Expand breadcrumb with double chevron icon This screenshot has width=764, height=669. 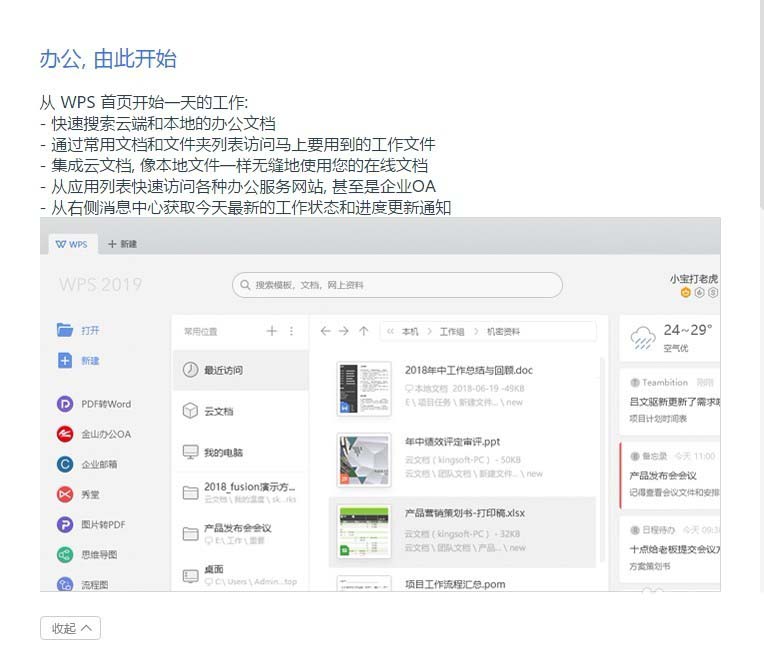click(x=390, y=331)
